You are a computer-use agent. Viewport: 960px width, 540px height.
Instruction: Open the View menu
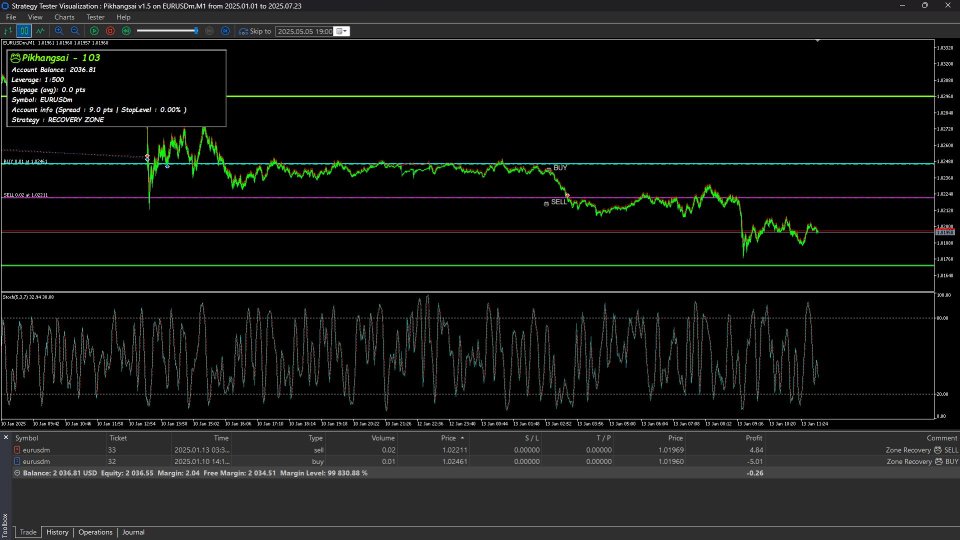[x=35, y=17]
